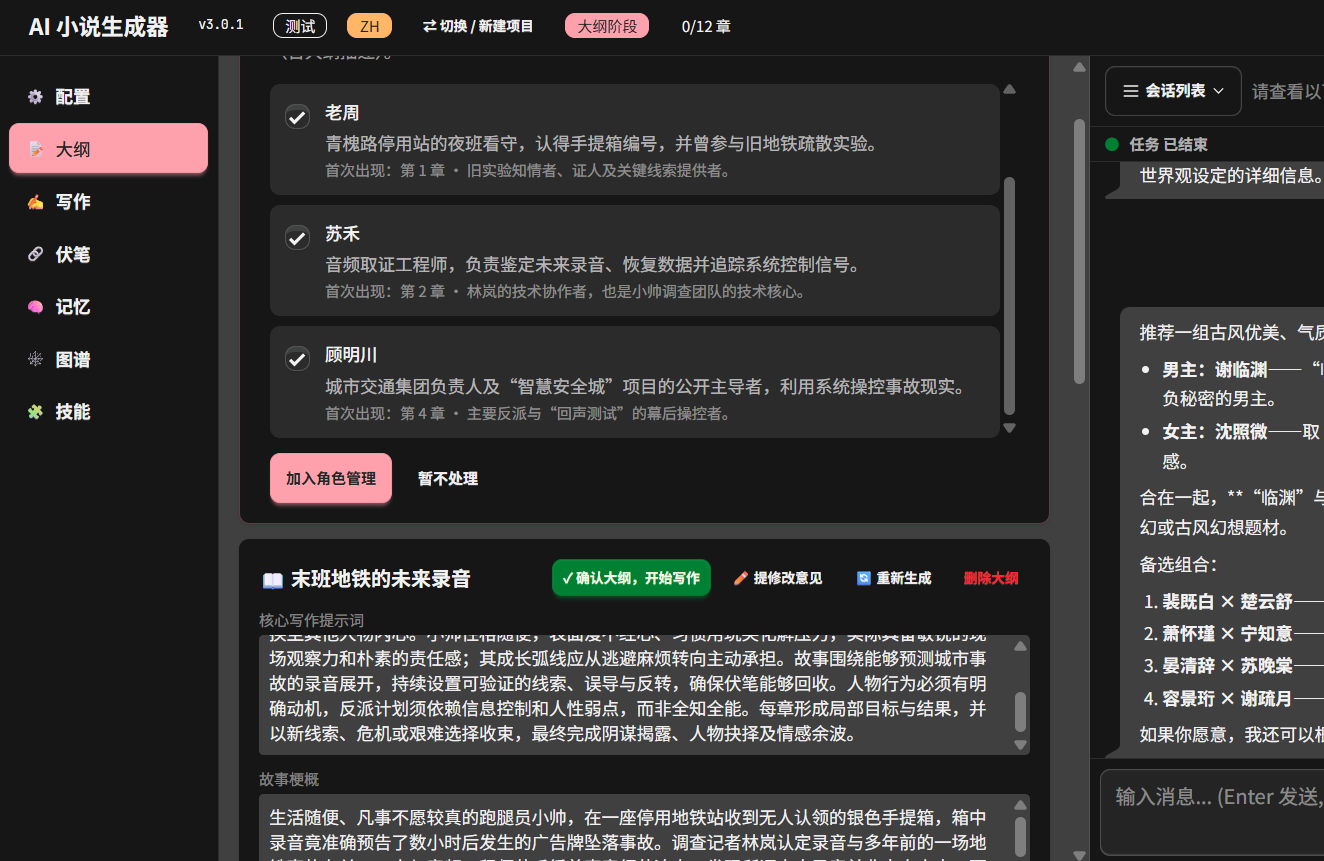Uncheck the 苏禾 character checkbox
This screenshot has width=1324, height=861.
(x=297, y=238)
